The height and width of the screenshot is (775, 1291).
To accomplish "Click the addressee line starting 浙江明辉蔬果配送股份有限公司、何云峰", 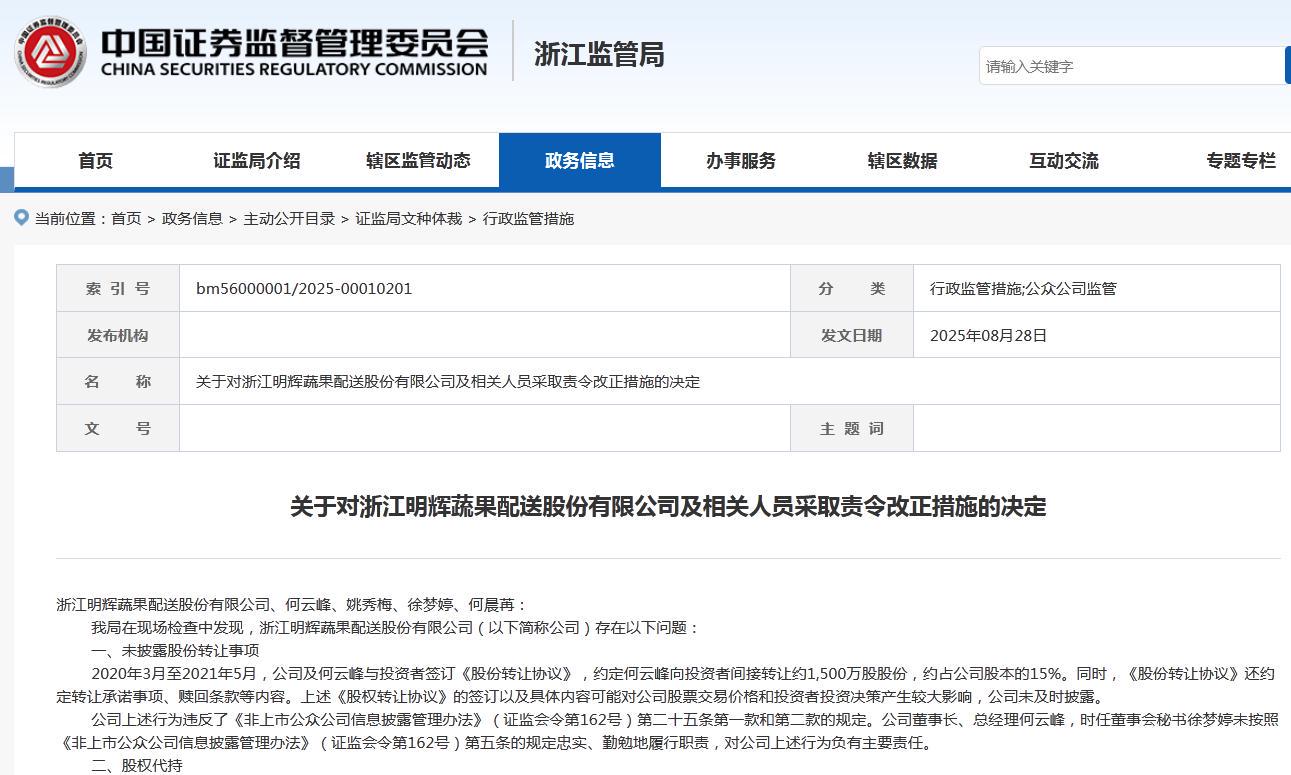I will coord(291,604).
